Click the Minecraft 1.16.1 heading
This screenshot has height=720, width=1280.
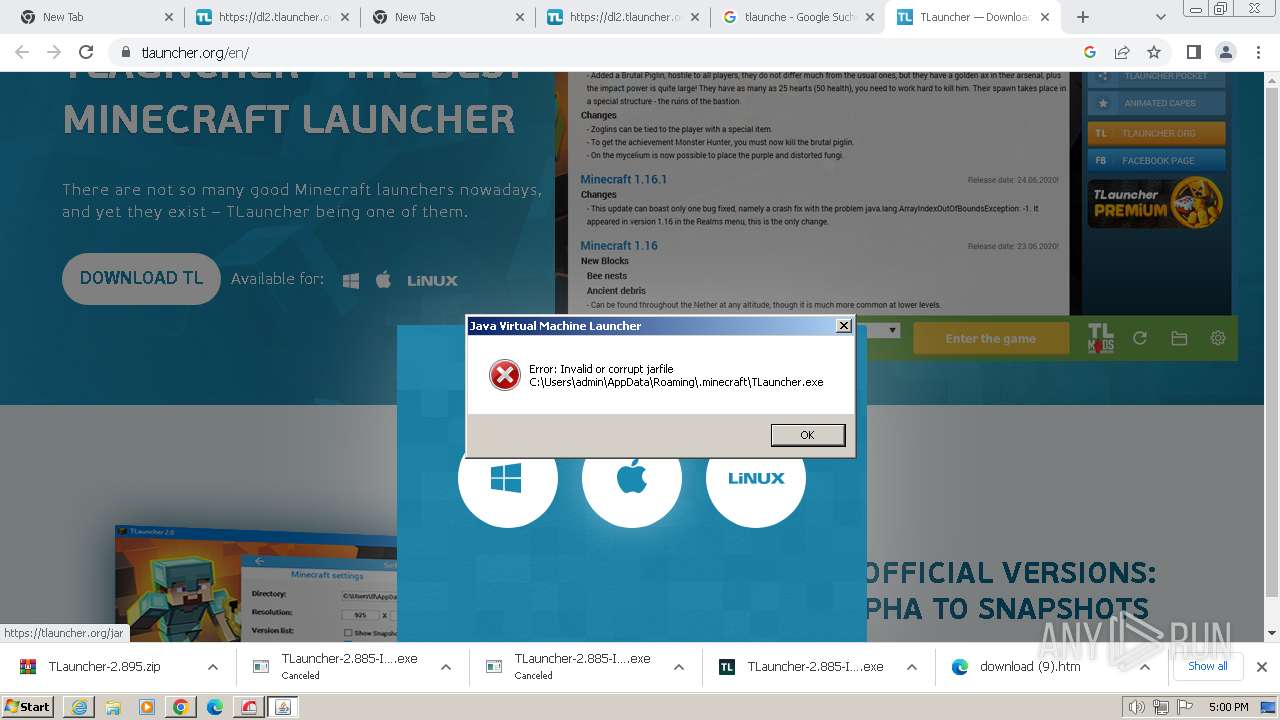click(x=624, y=180)
